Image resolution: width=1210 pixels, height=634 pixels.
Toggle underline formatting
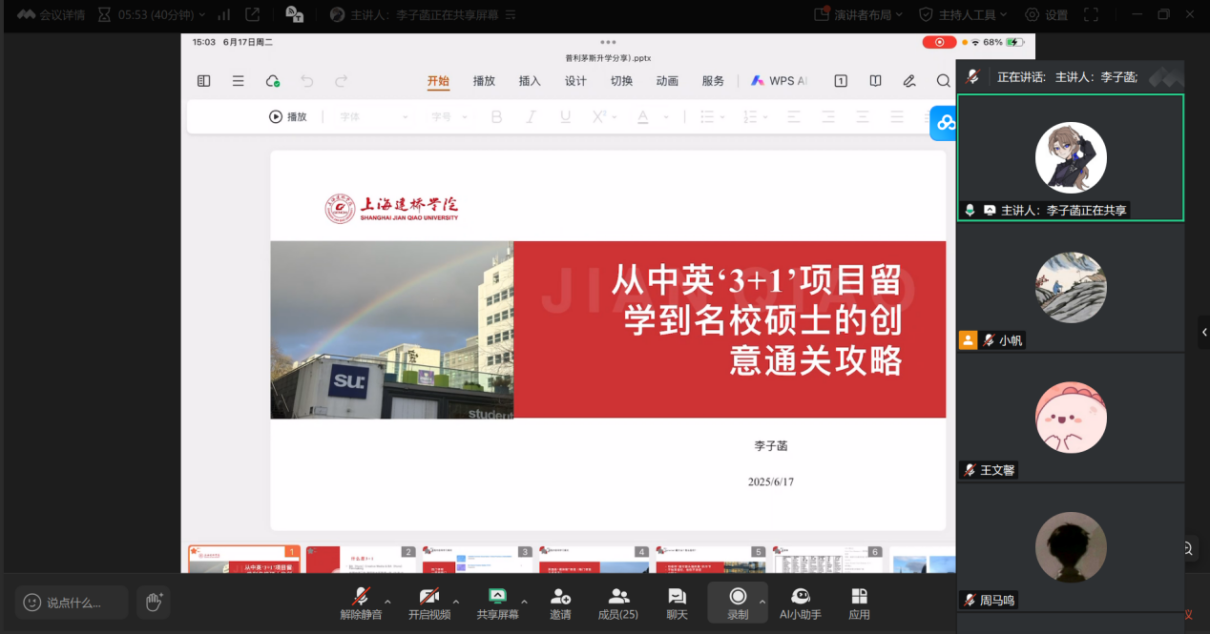click(x=565, y=117)
